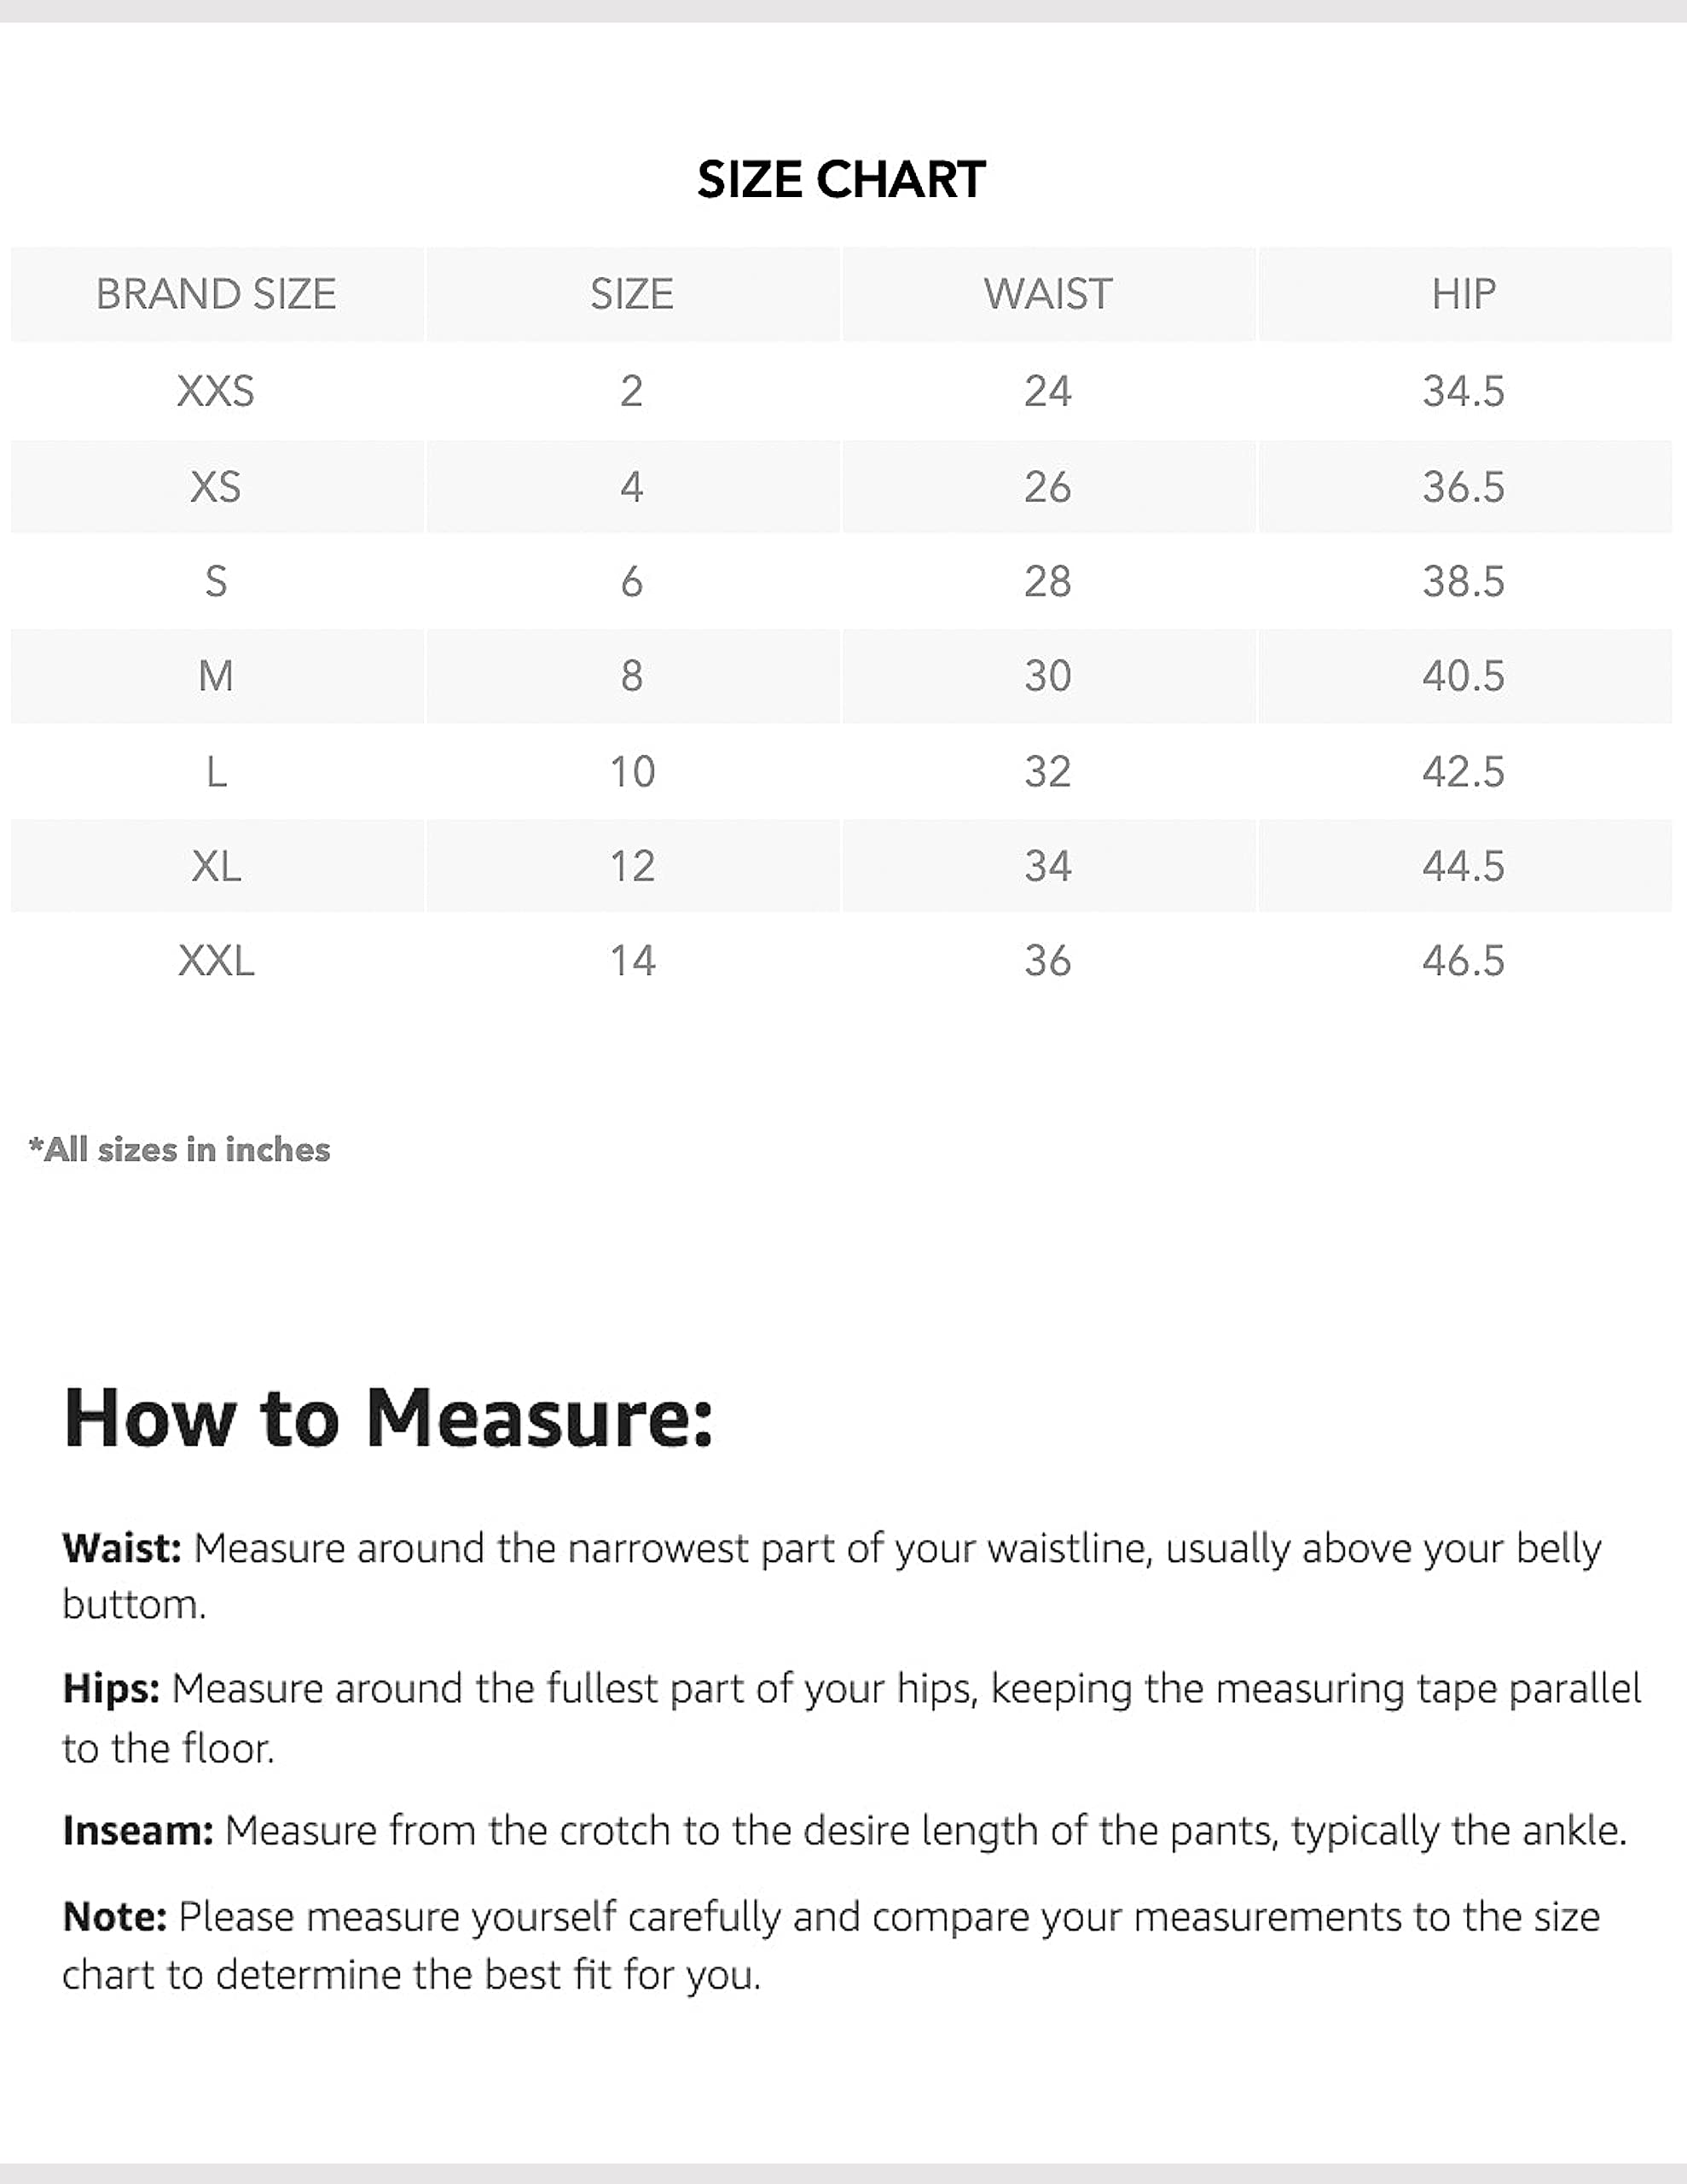Select the XXS brand size cell
Screen dimensions: 1687x2184
coord(216,391)
